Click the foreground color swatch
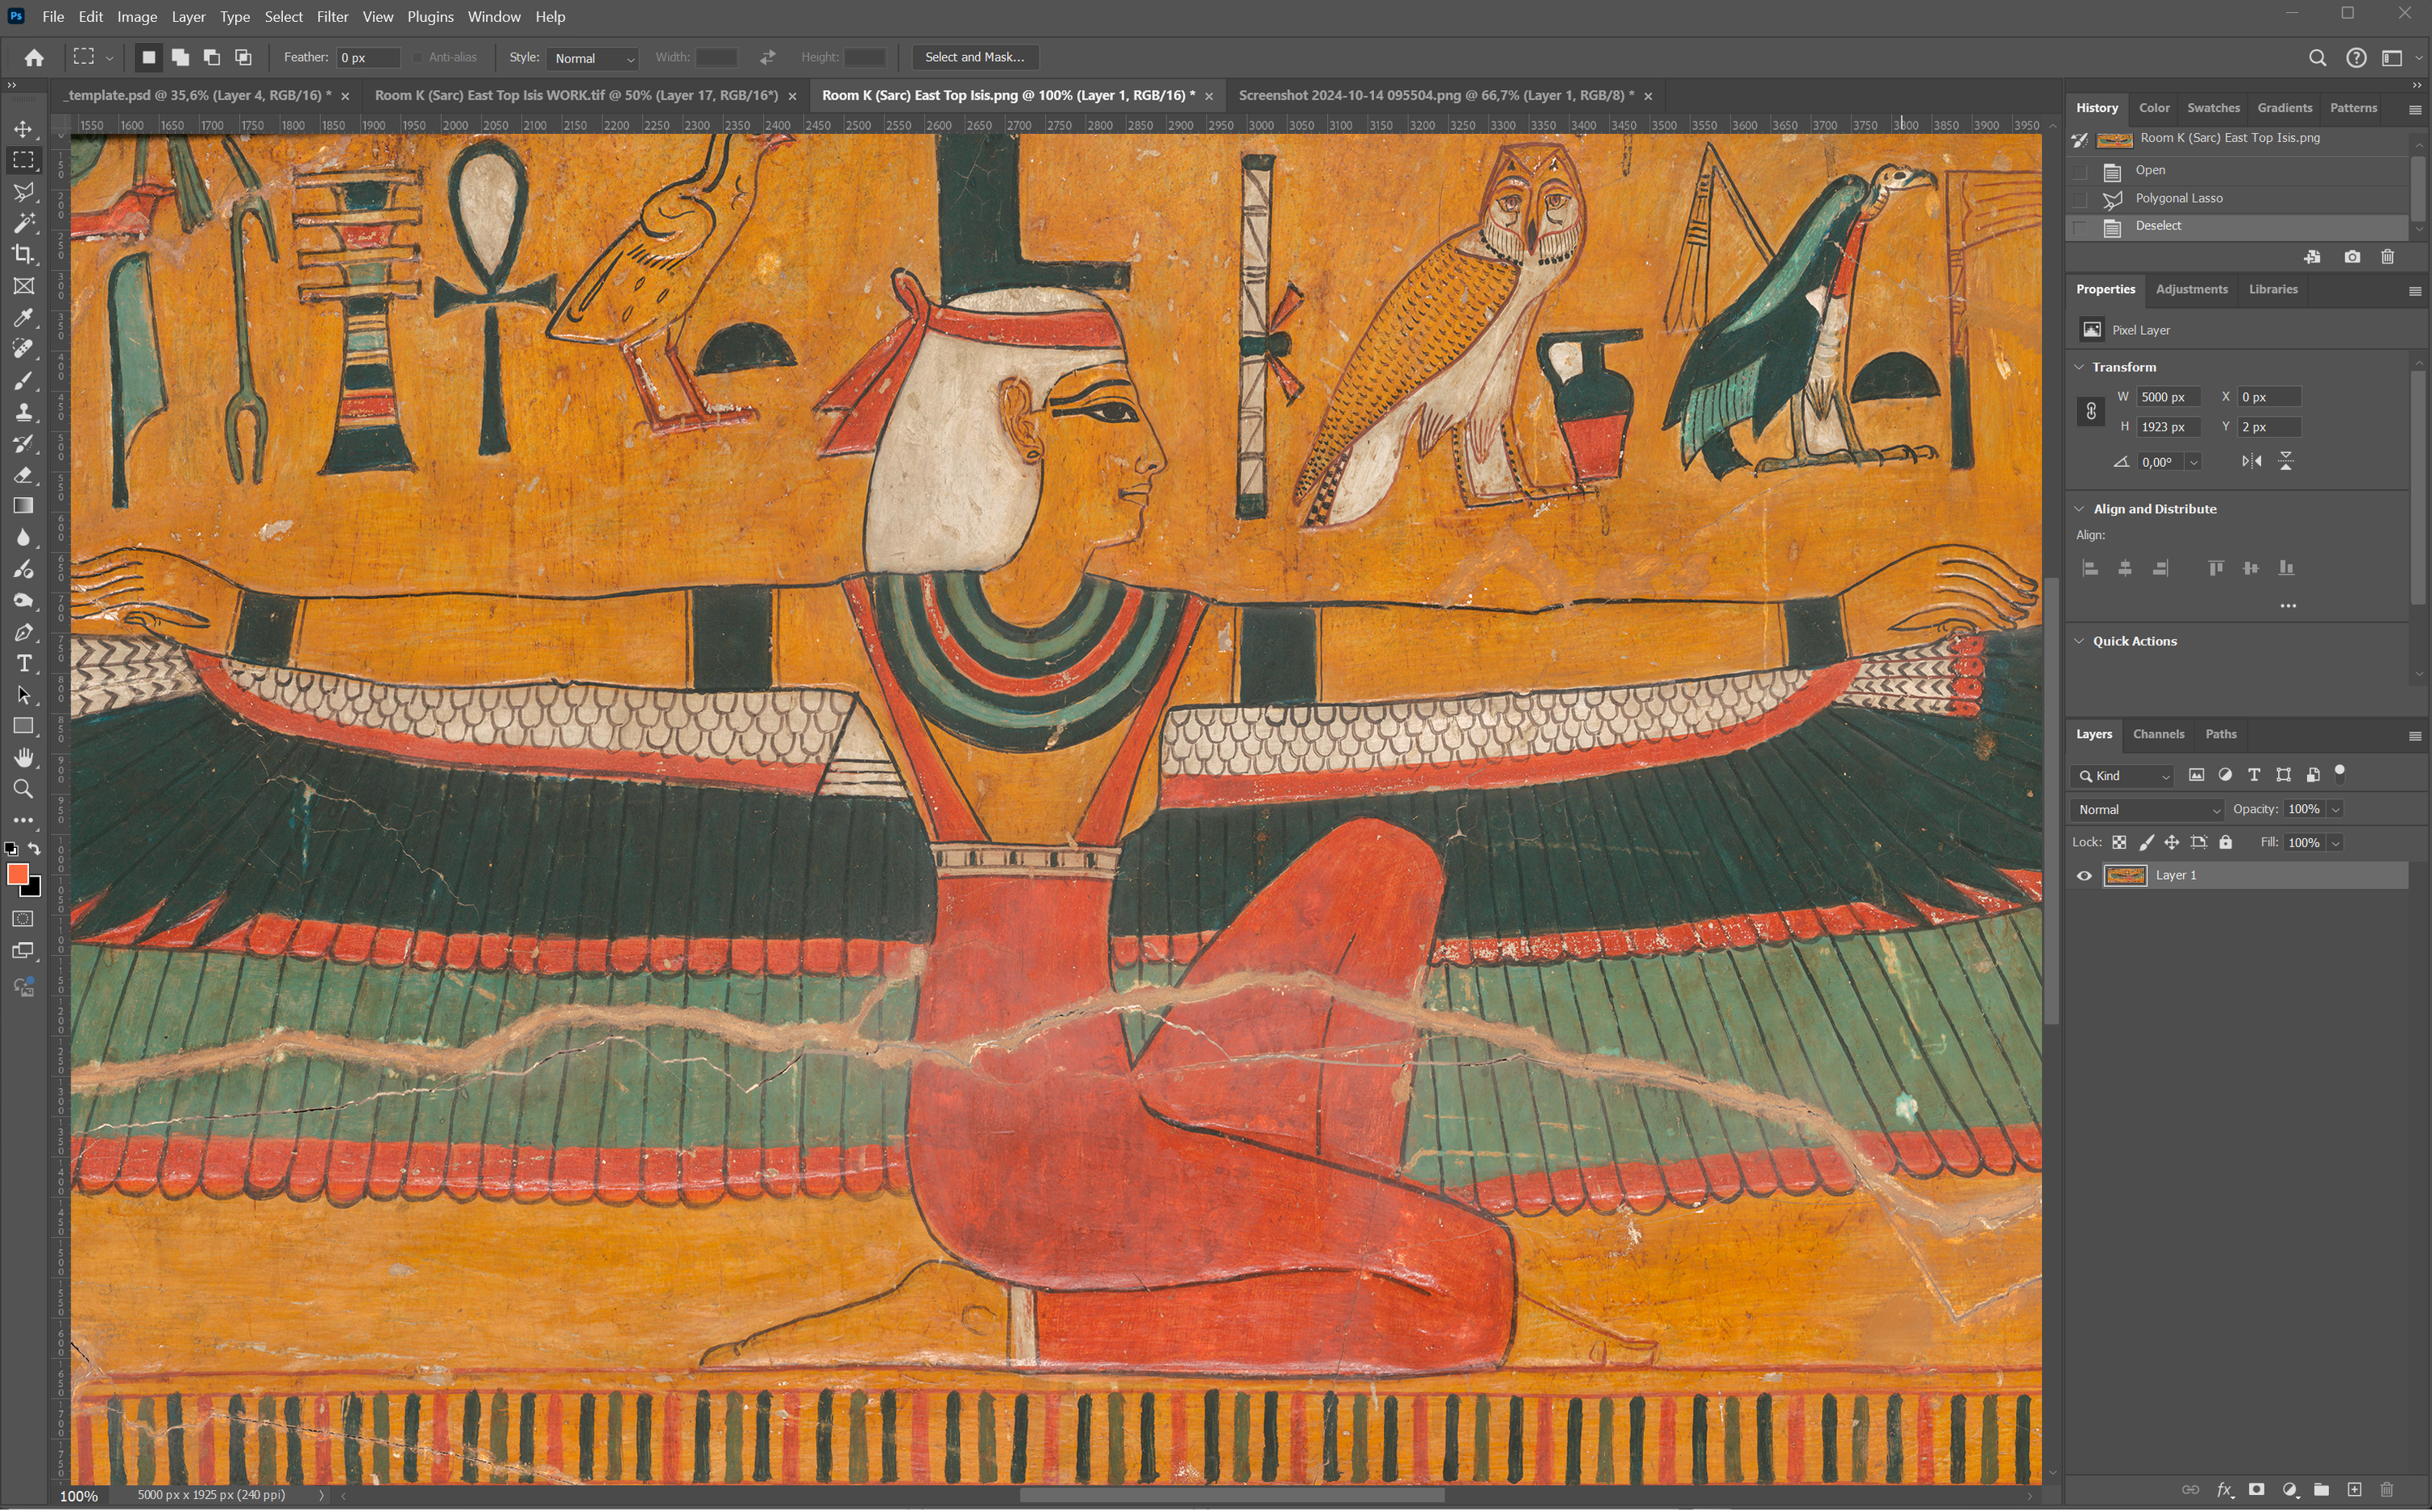 [x=17, y=875]
